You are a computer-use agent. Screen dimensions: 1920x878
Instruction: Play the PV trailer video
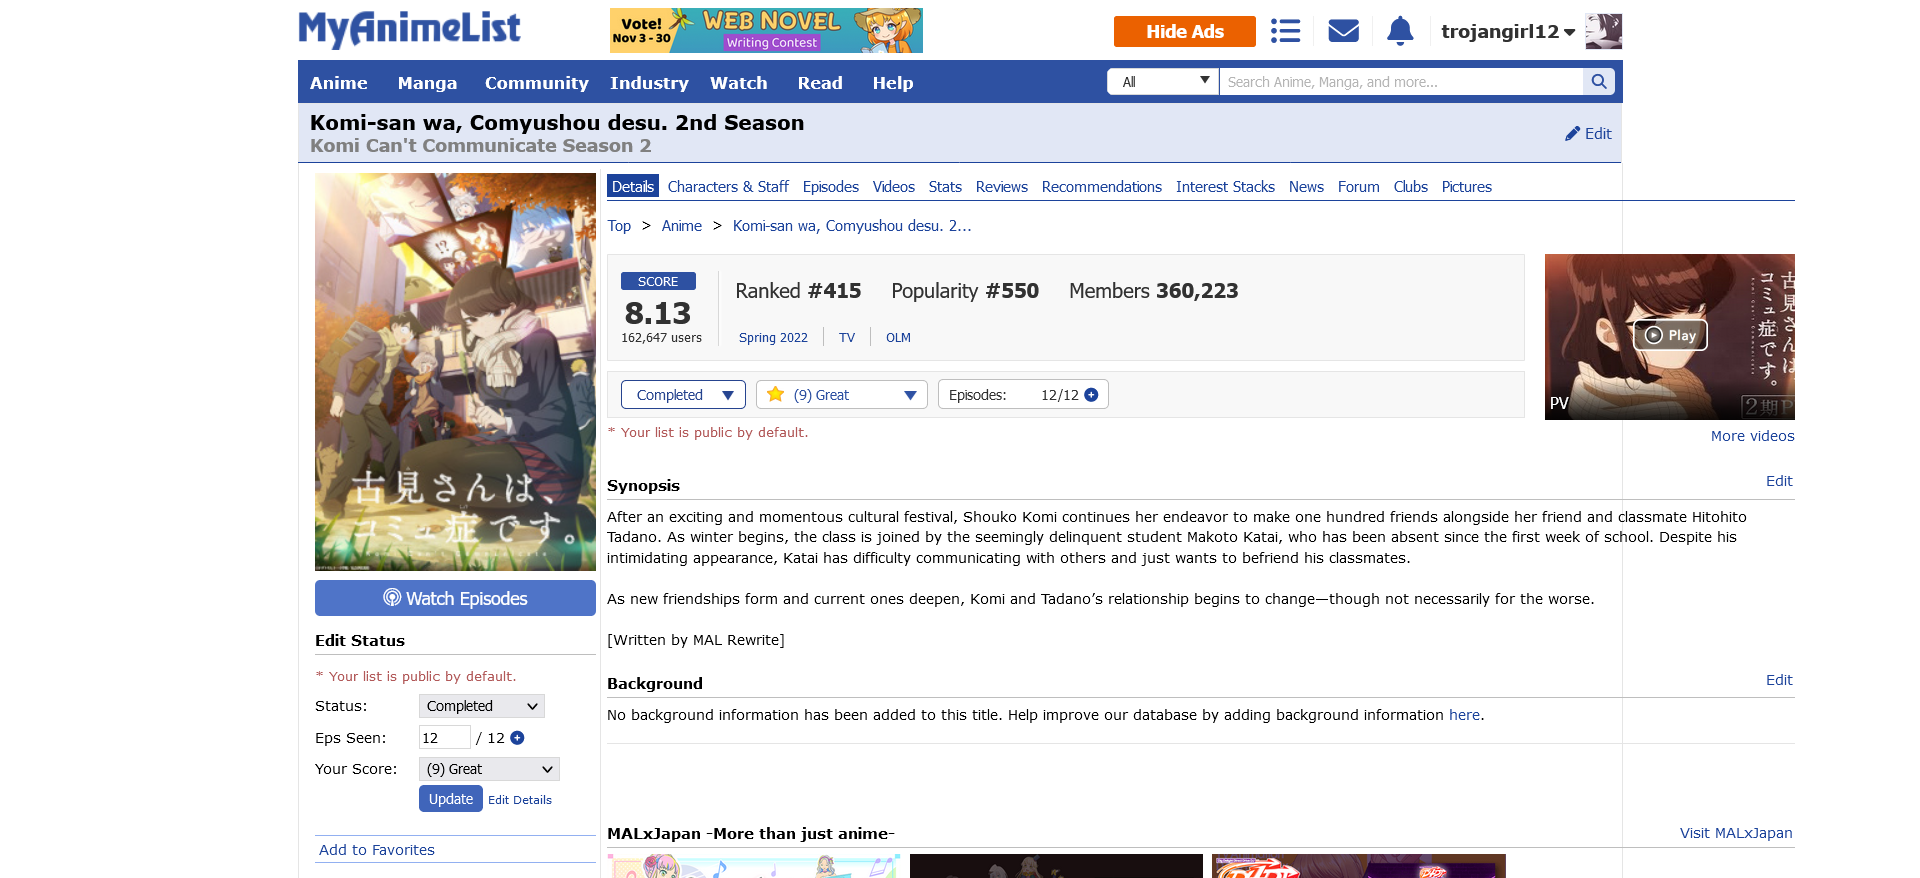pyautogui.click(x=1669, y=336)
